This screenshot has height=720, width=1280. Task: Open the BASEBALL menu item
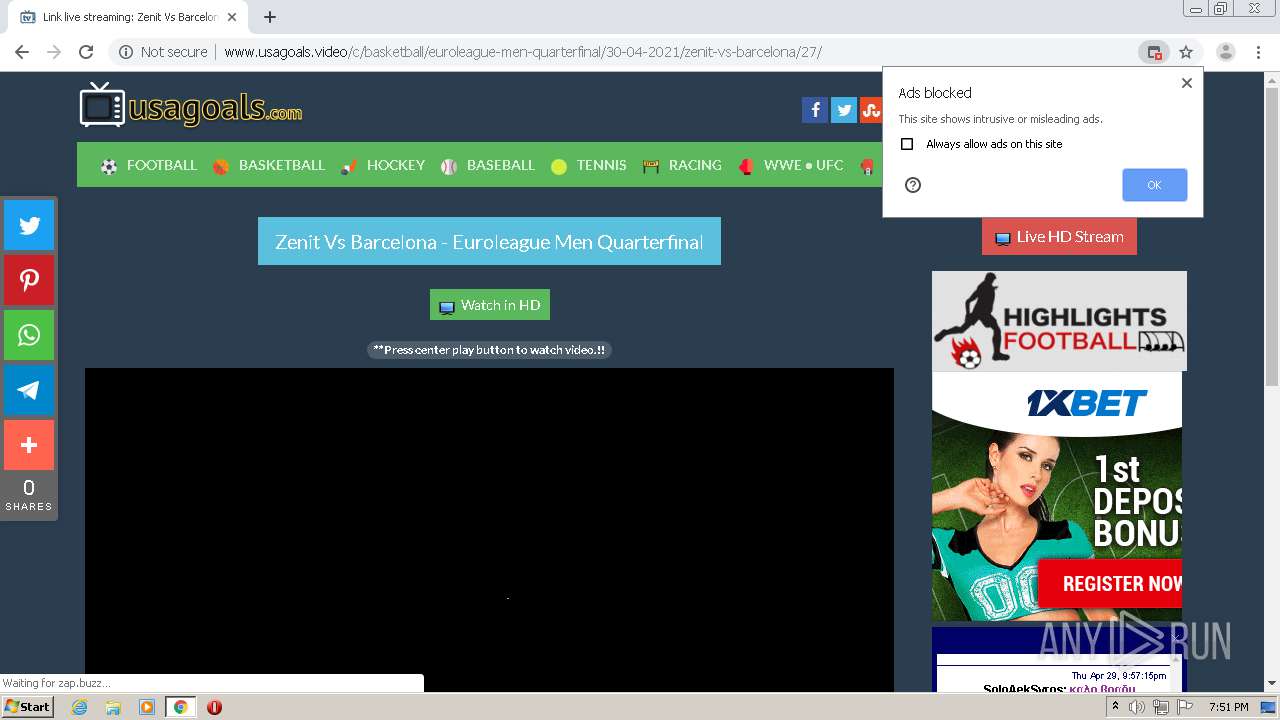(x=488, y=165)
